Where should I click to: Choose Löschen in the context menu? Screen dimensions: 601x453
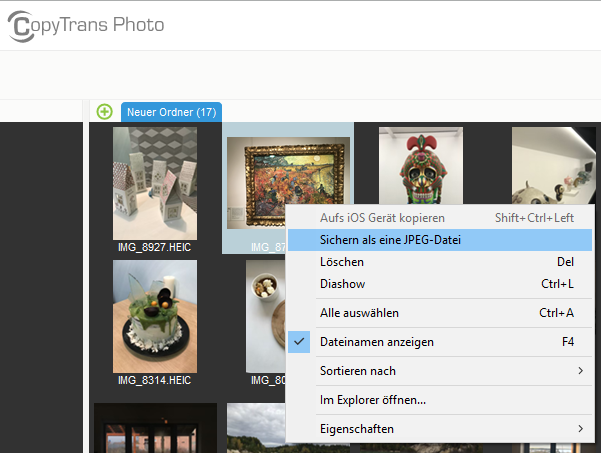[440, 262]
